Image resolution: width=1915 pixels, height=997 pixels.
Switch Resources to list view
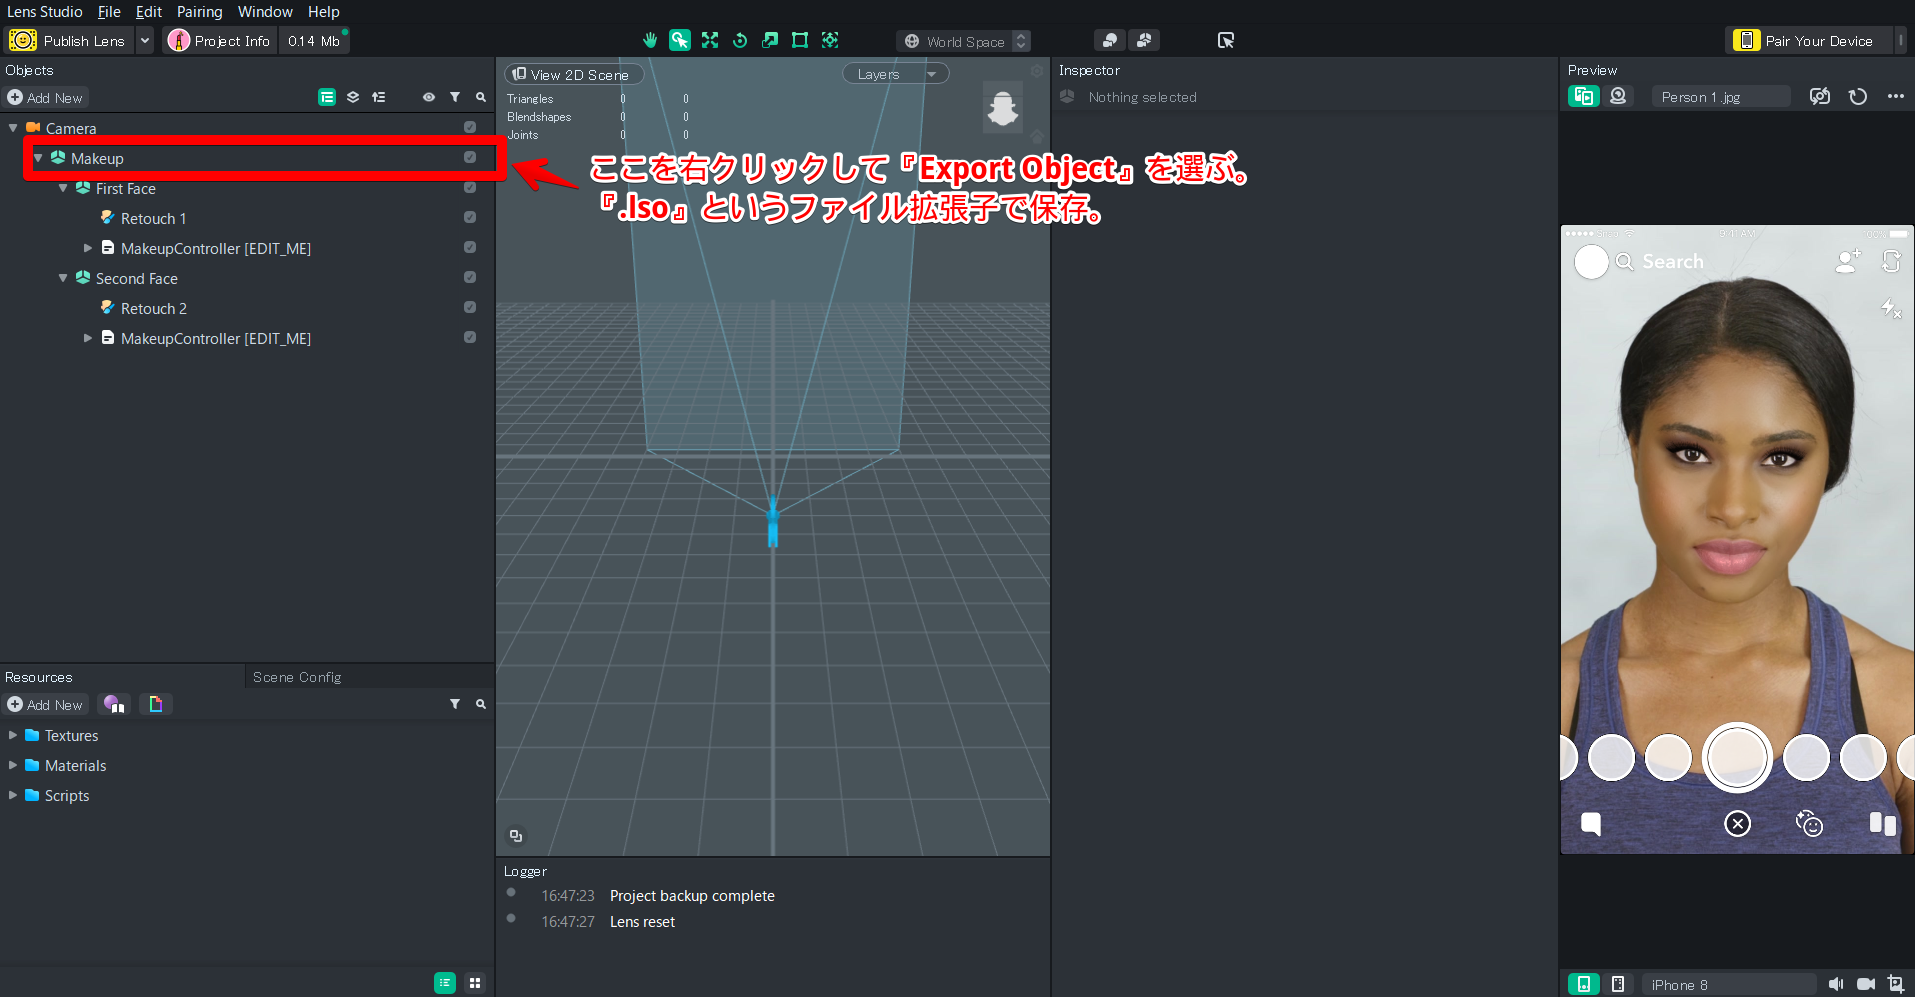pos(445,983)
